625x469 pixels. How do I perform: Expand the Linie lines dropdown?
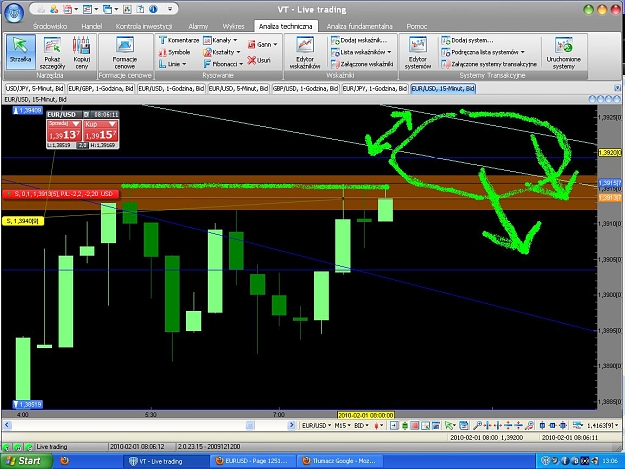[173, 64]
